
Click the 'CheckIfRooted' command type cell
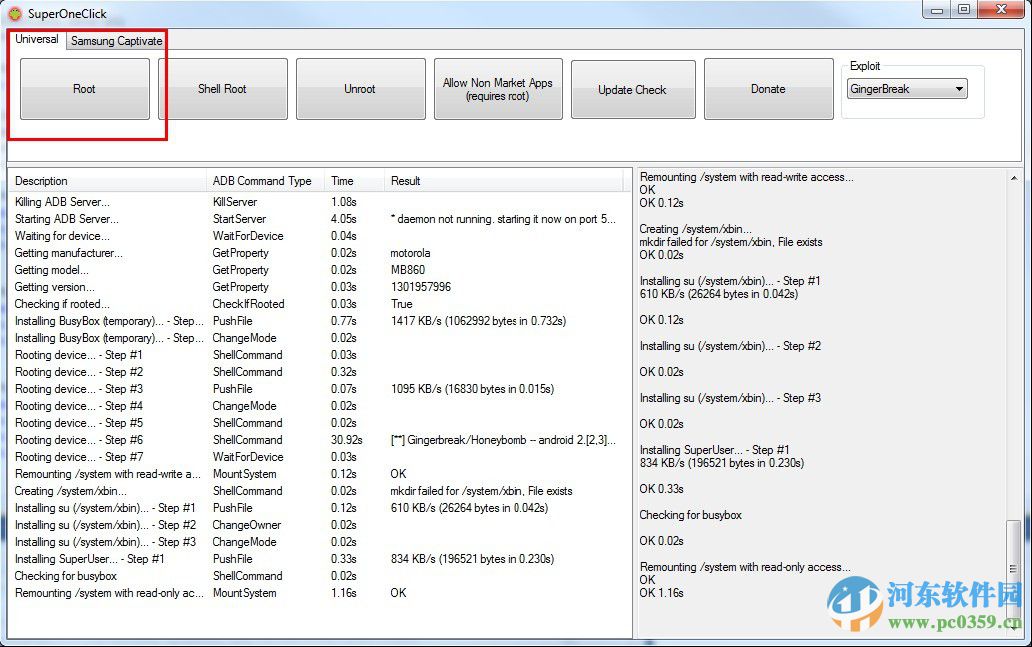tap(249, 304)
